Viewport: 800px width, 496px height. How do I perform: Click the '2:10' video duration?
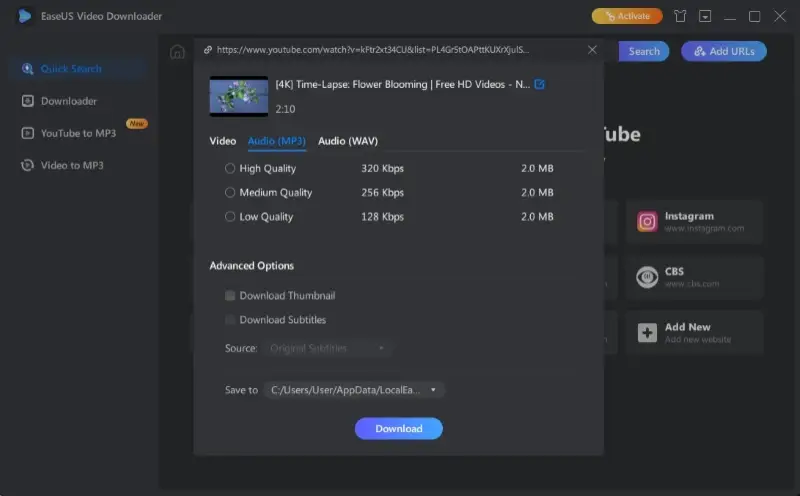pyautogui.click(x=285, y=109)
